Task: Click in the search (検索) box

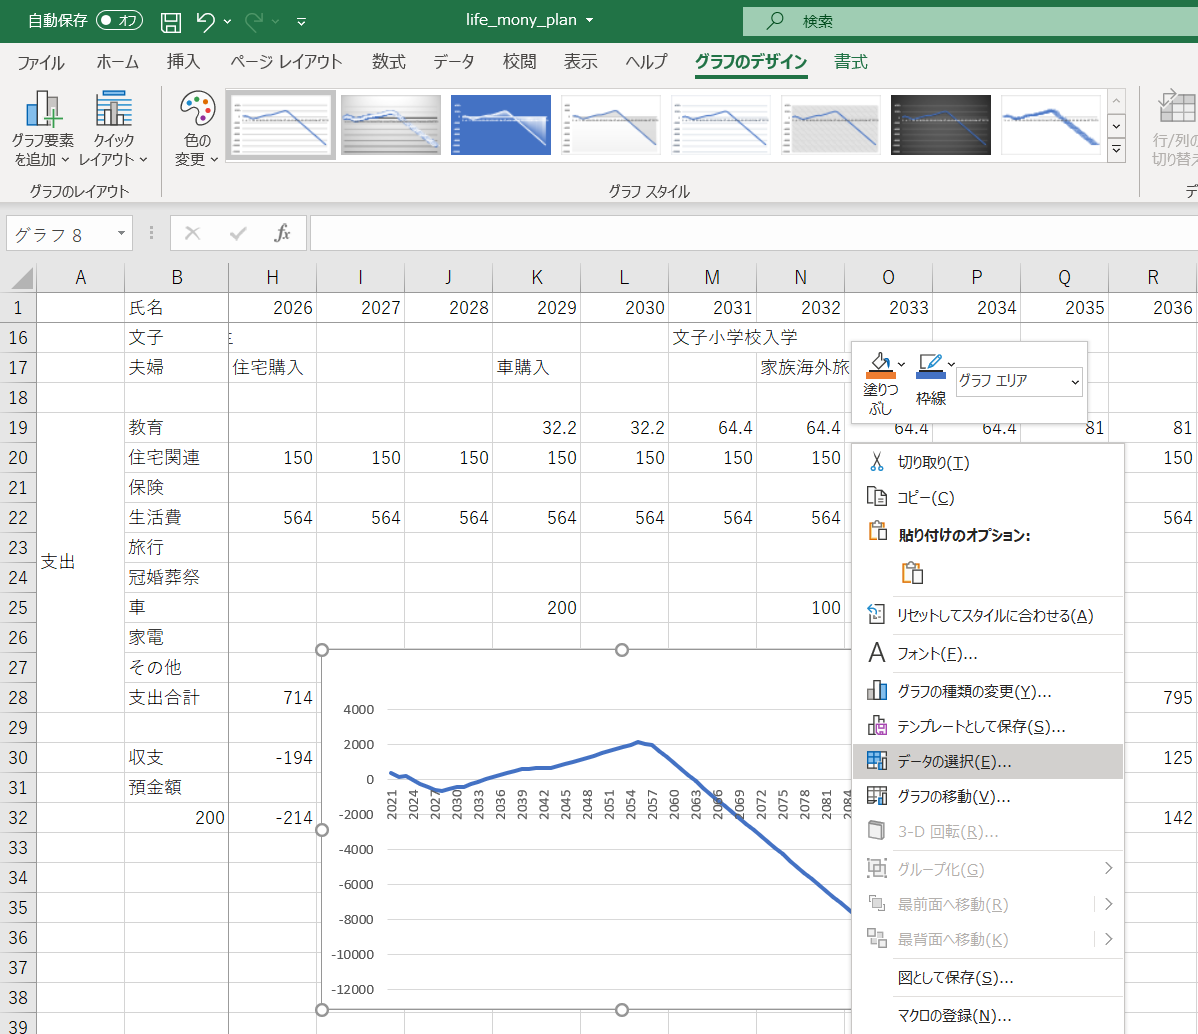Action: point(970,21)
